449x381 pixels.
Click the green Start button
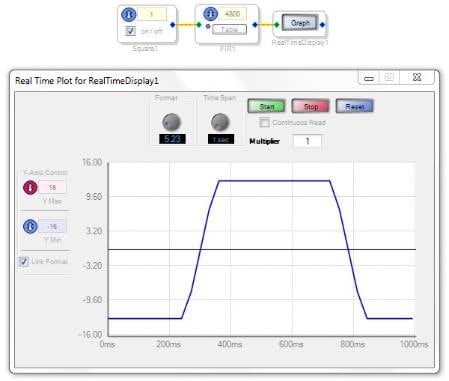[266, 106]
